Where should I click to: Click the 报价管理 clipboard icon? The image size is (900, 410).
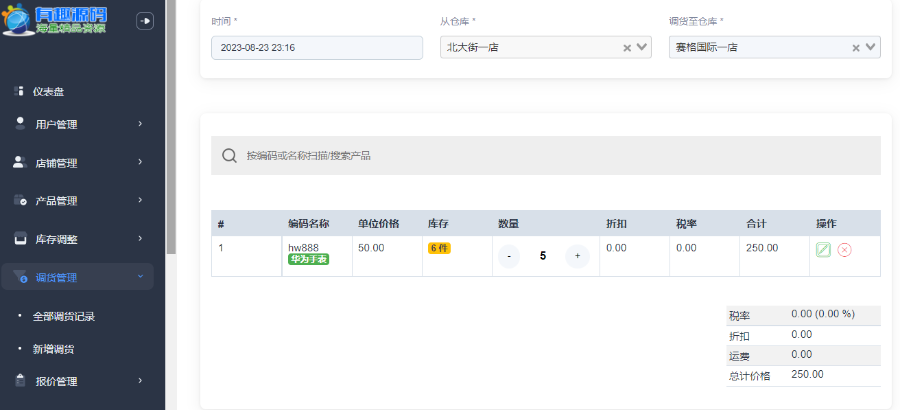20,380
